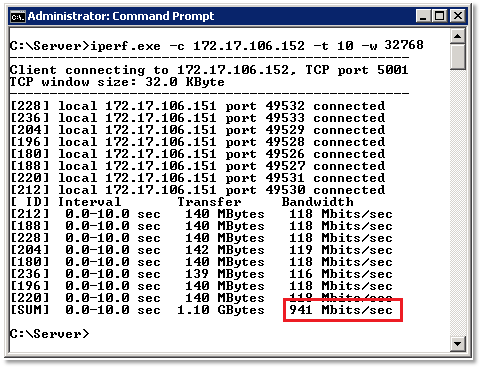Click the [212] port 49530 connected line
The image size is (485, 372).
[x=198, y=190]
